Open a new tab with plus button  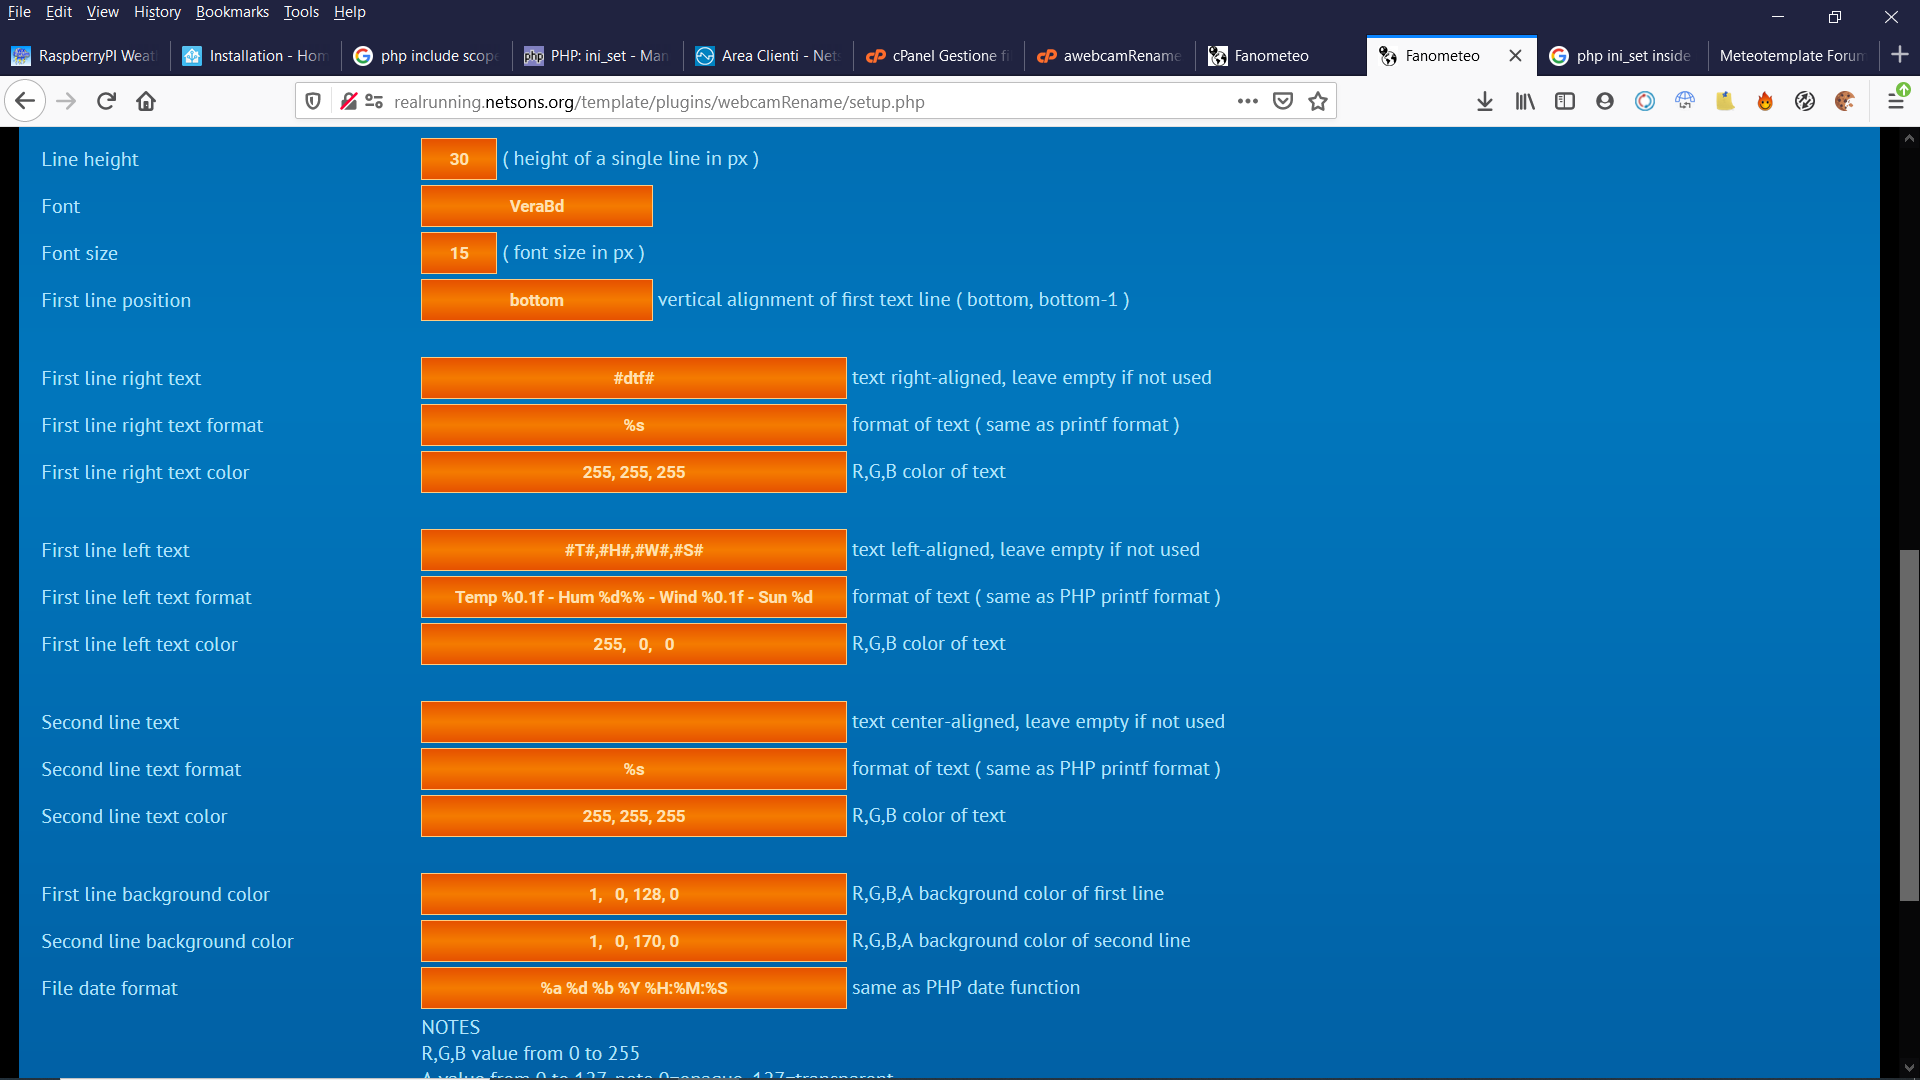tap(1900, 55)
